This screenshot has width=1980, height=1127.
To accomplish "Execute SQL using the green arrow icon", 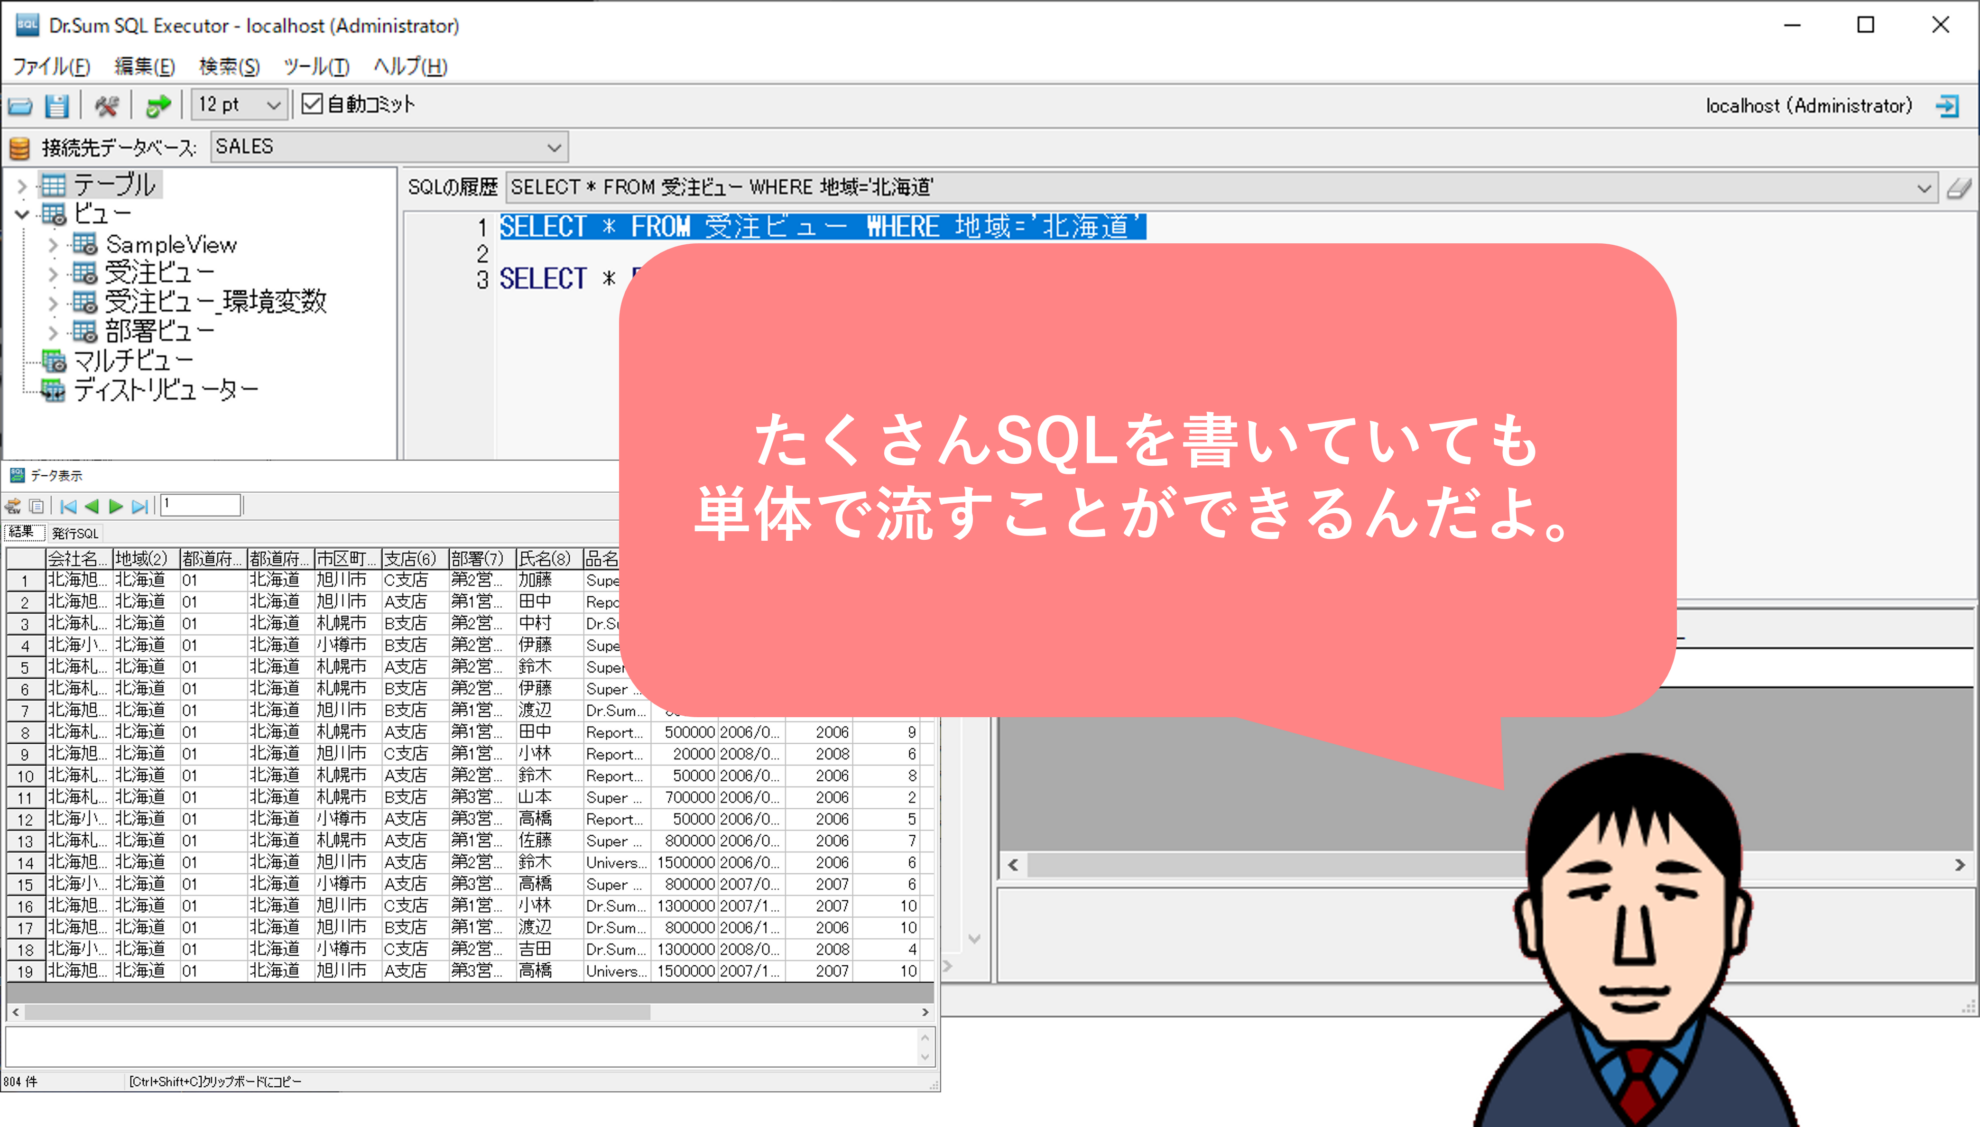I will (157, 105).
